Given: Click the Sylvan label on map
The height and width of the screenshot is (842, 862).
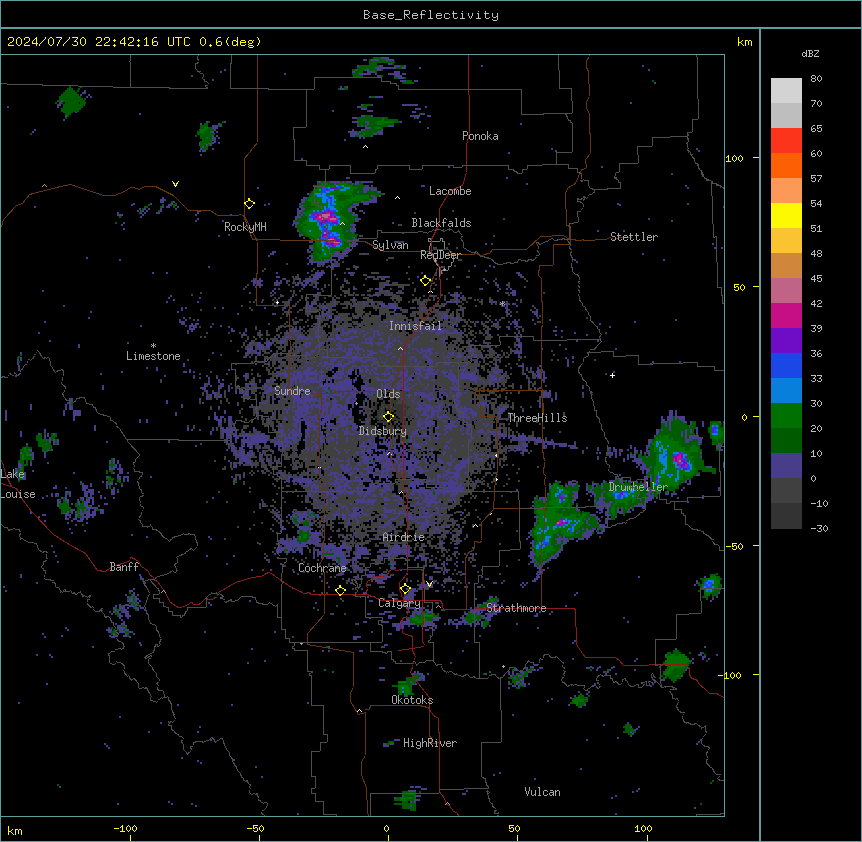Looking at the screenshot, I should pos(390,245).
